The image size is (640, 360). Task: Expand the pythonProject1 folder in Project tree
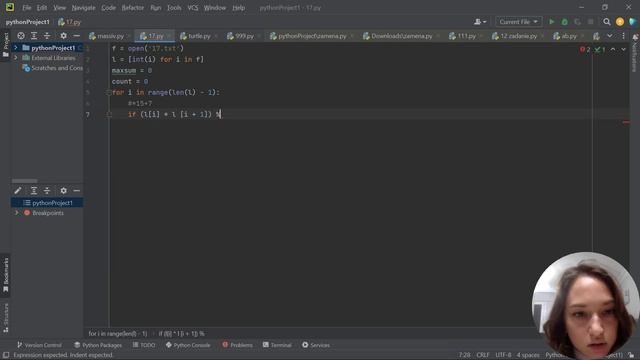coord(16,48)
